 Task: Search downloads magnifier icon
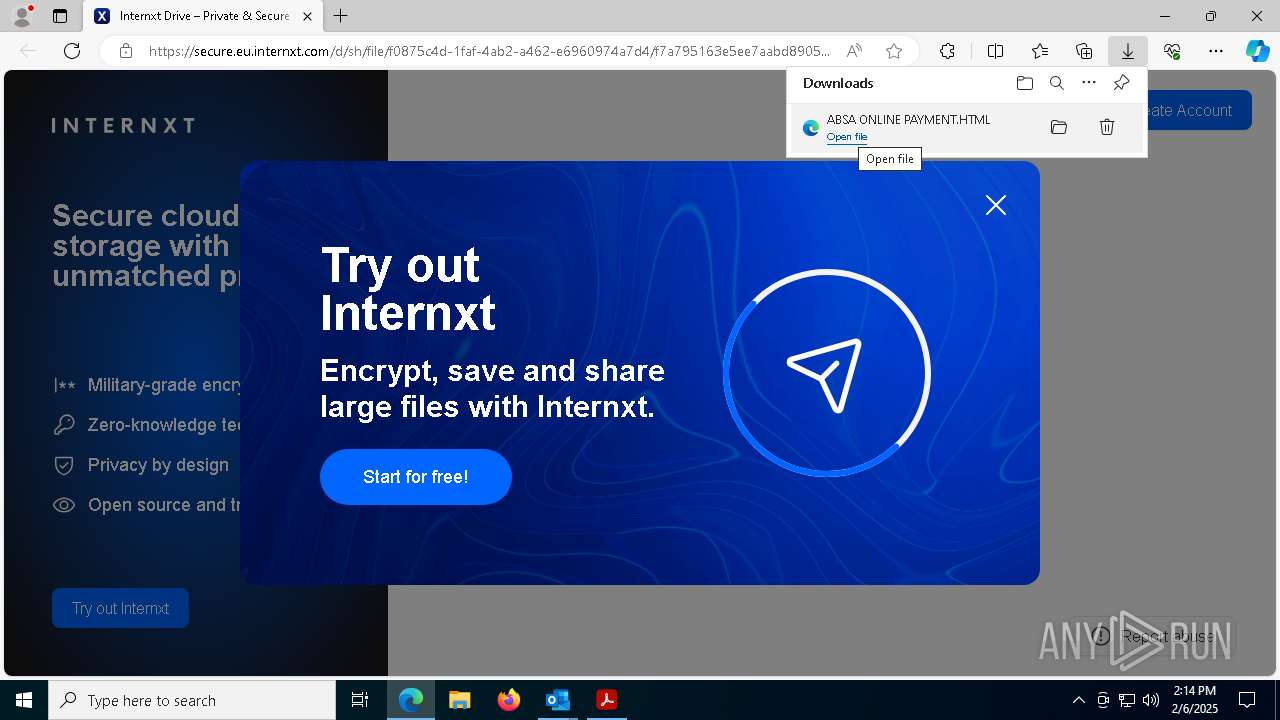pyautogui.click(x=1056, y=83)
